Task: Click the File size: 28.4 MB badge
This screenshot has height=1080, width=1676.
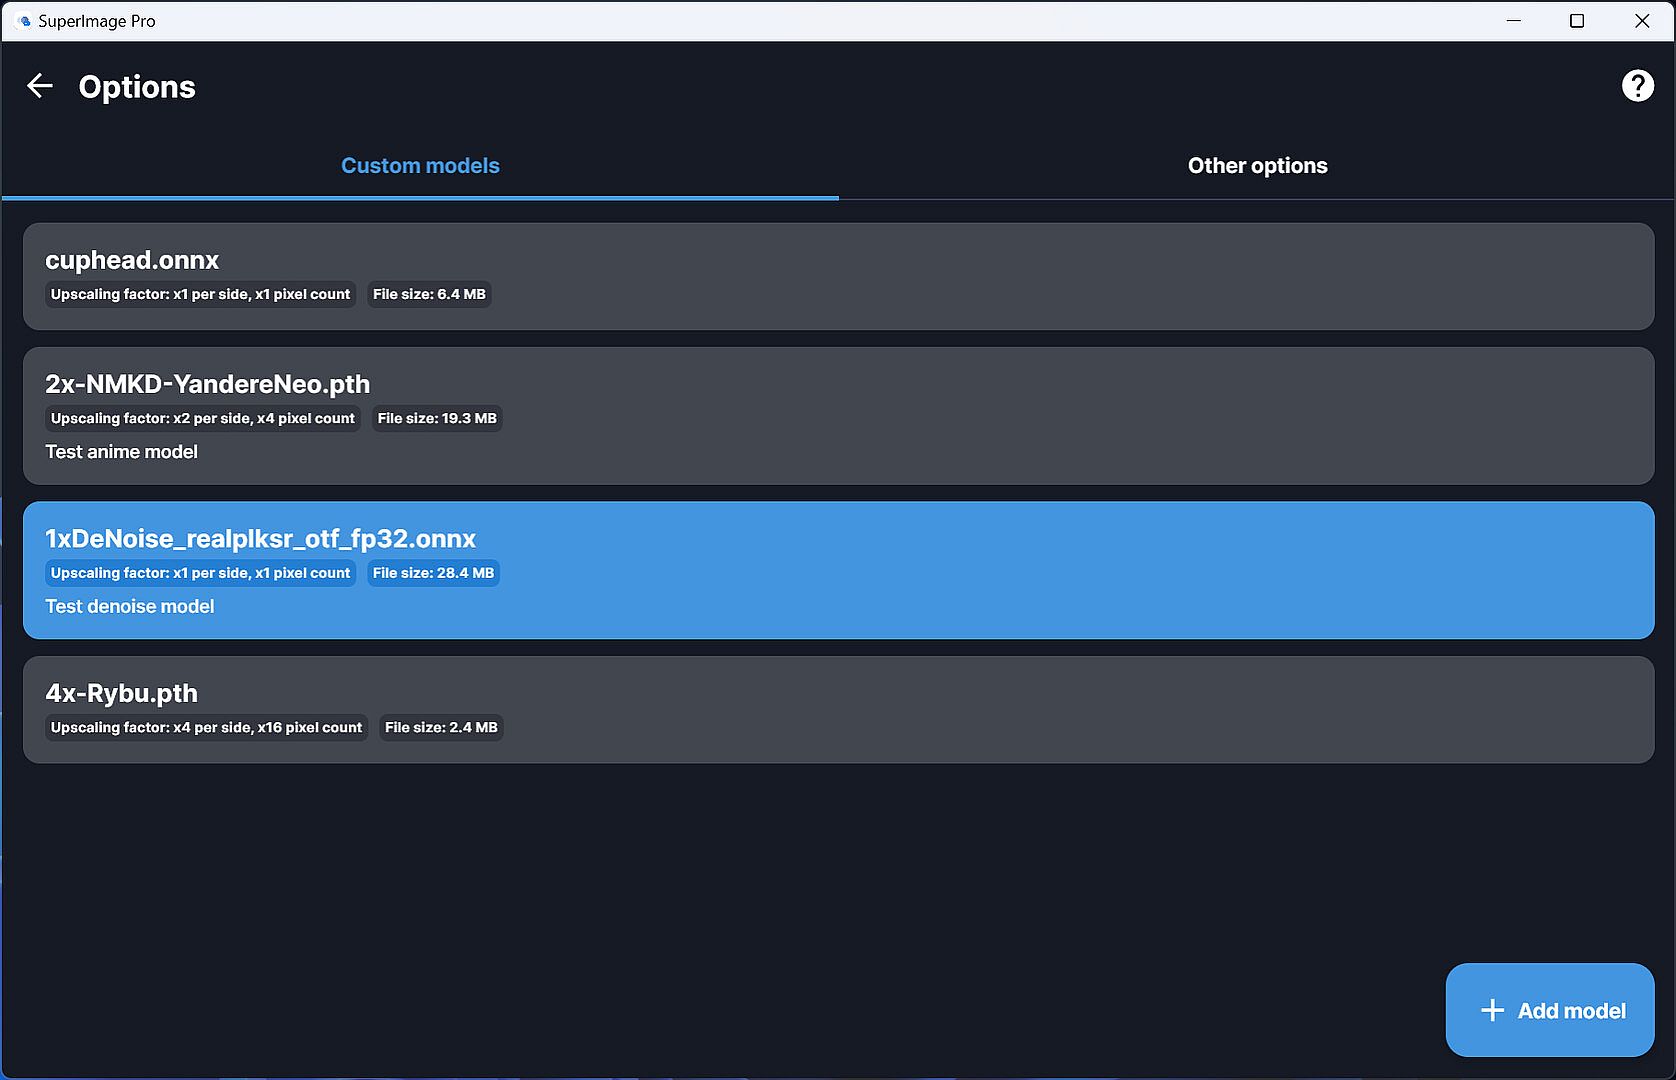Action: [433, 573]
